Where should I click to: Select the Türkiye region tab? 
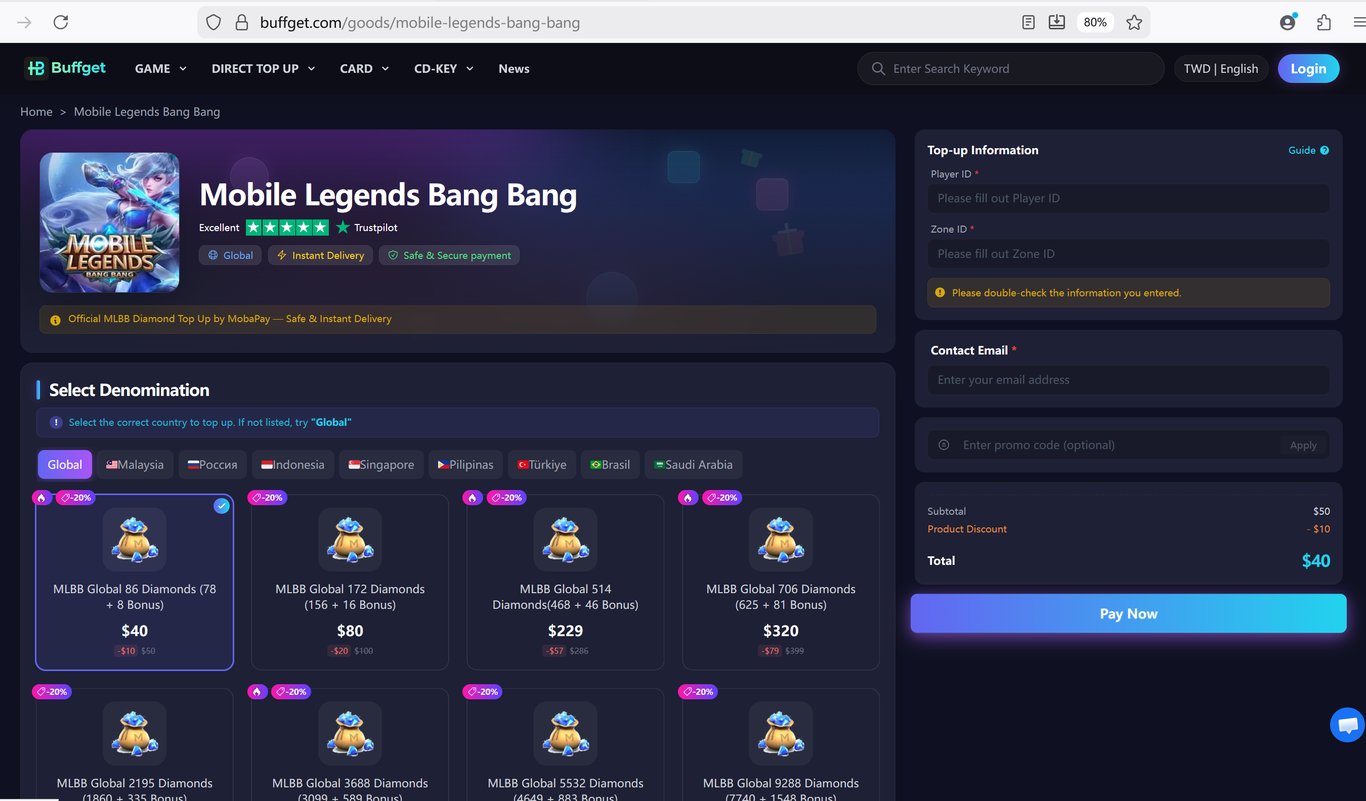542,464
